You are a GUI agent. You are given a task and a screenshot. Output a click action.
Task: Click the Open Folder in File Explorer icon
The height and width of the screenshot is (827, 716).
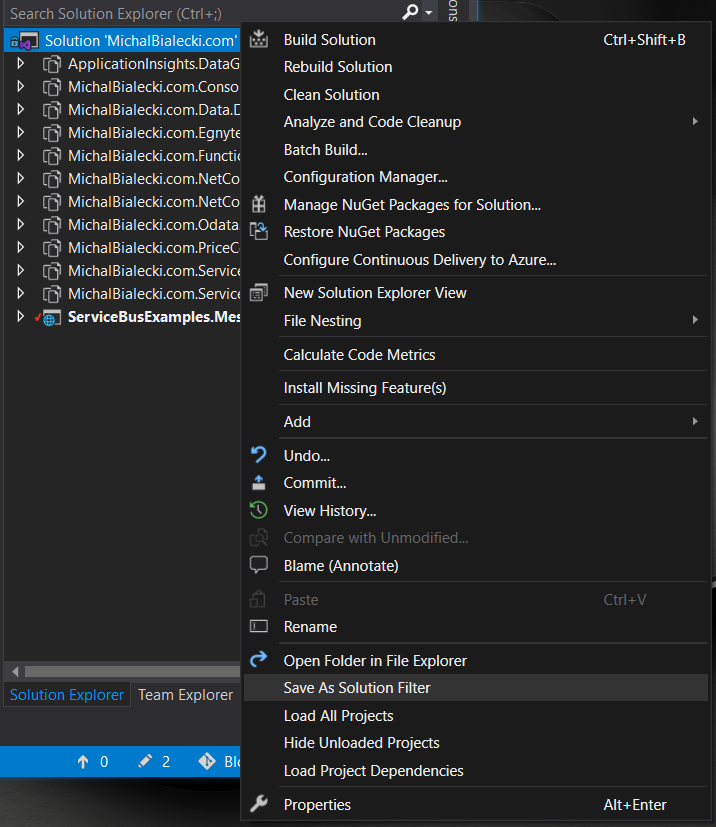pos(259,659)
